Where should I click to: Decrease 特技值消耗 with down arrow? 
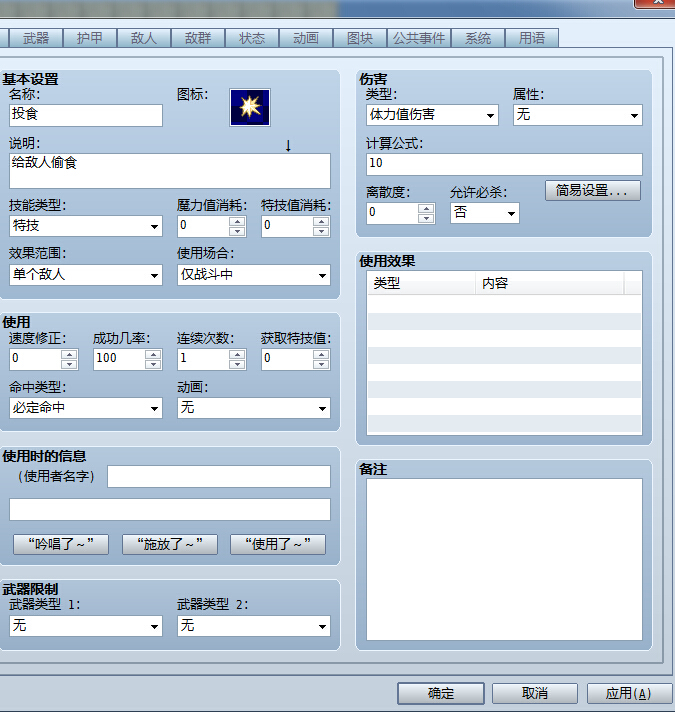tap(321, 231)
